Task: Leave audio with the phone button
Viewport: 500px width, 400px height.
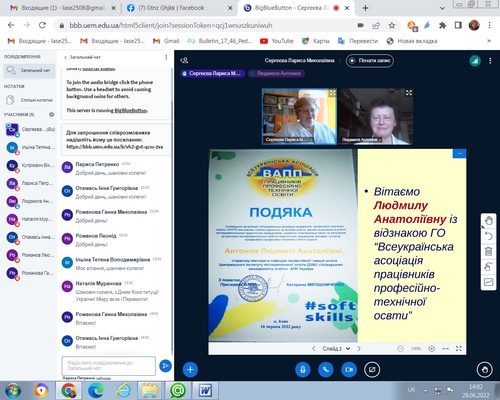Action: tap(326, 369)
